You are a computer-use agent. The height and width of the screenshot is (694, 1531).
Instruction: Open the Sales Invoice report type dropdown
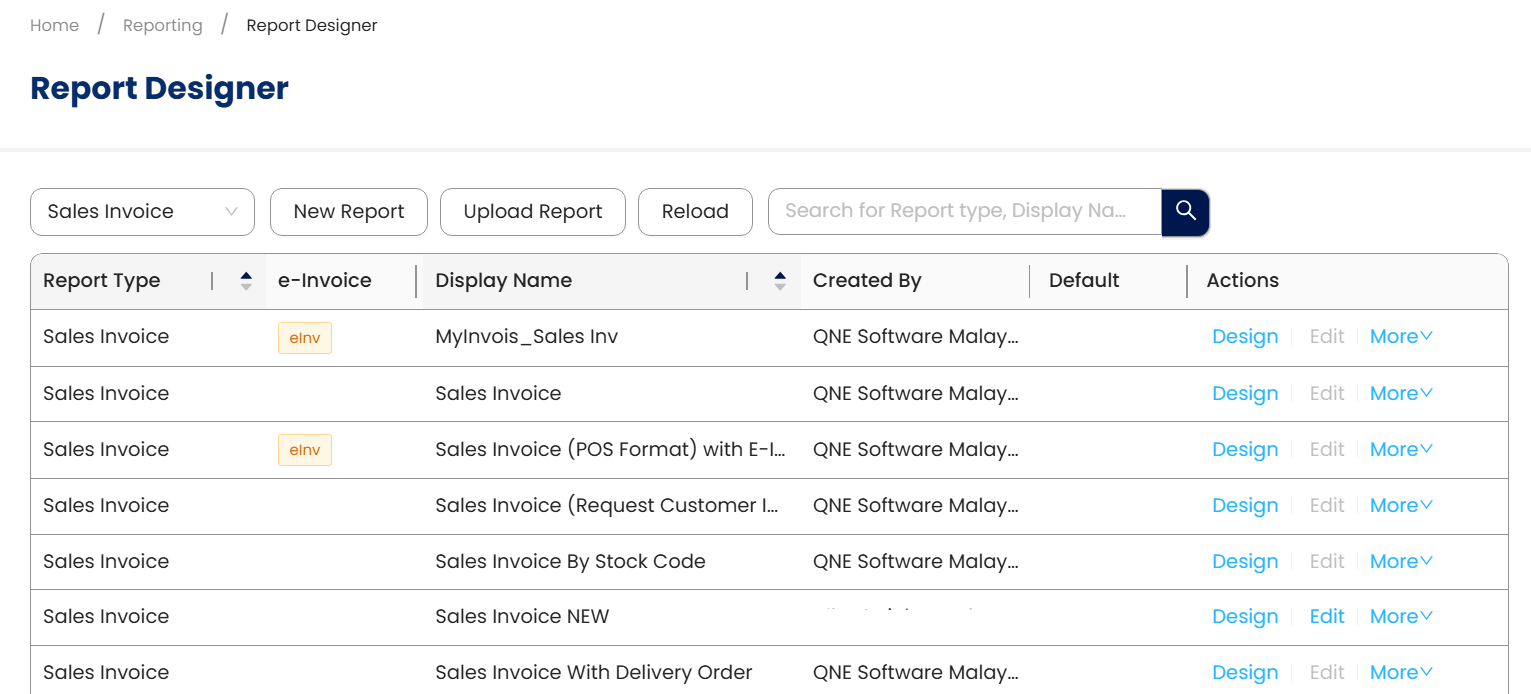point(143,212)
